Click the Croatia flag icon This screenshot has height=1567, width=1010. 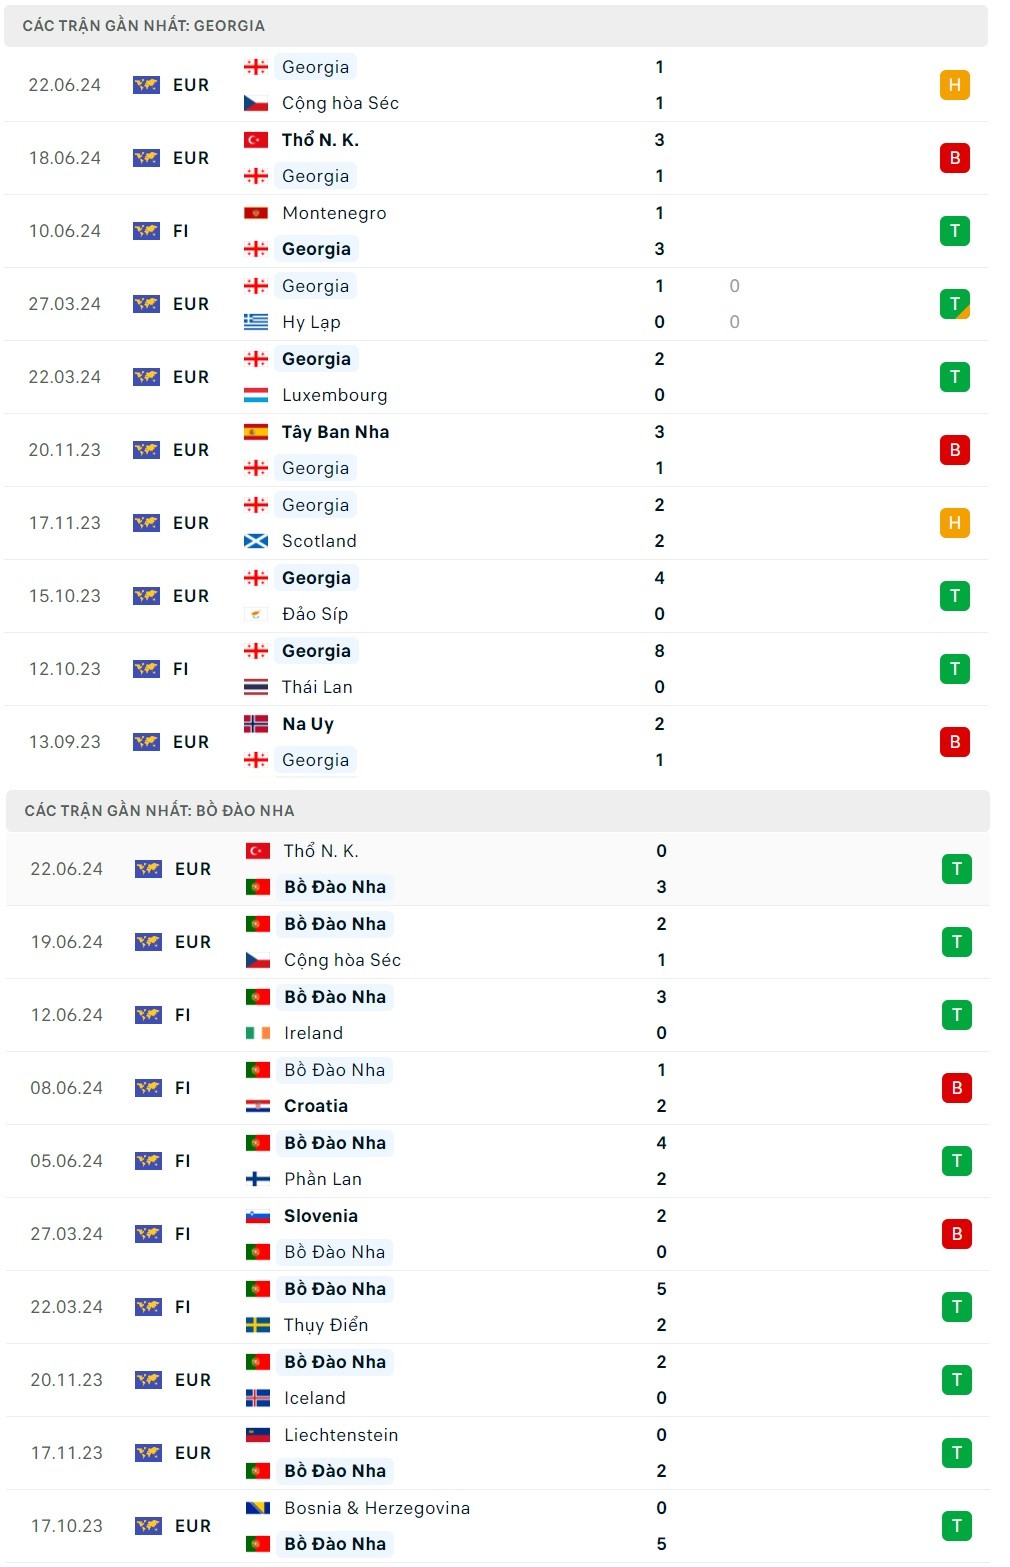[x=258, y=1106]
